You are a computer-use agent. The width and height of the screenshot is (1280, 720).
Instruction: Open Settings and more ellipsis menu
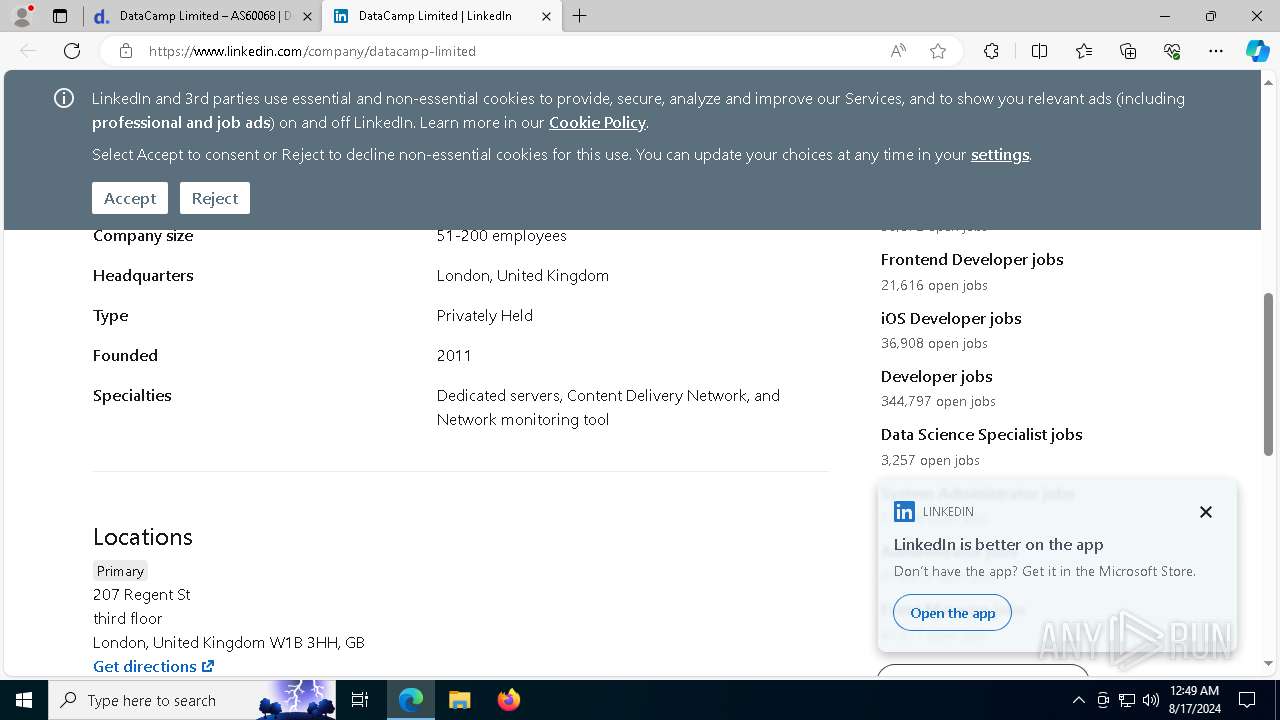(x=1216, y=51)
